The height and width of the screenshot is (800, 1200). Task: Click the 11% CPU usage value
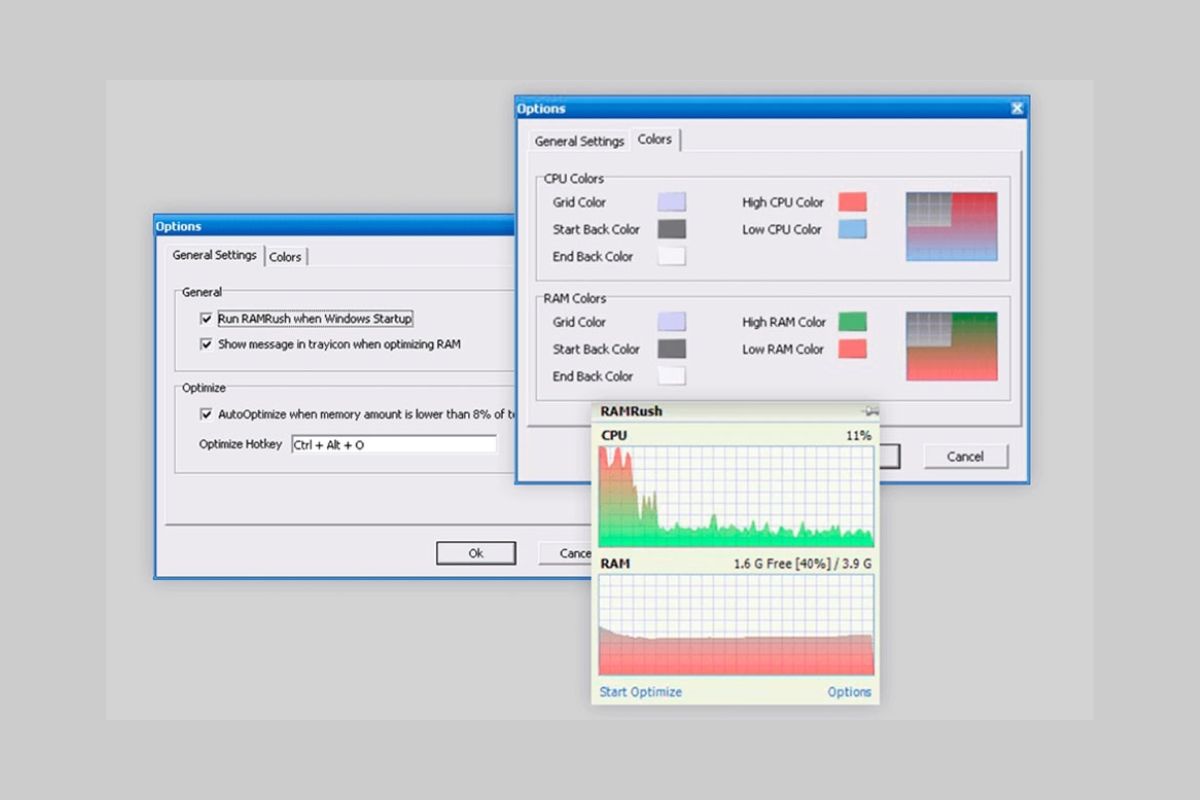(858, 435)
